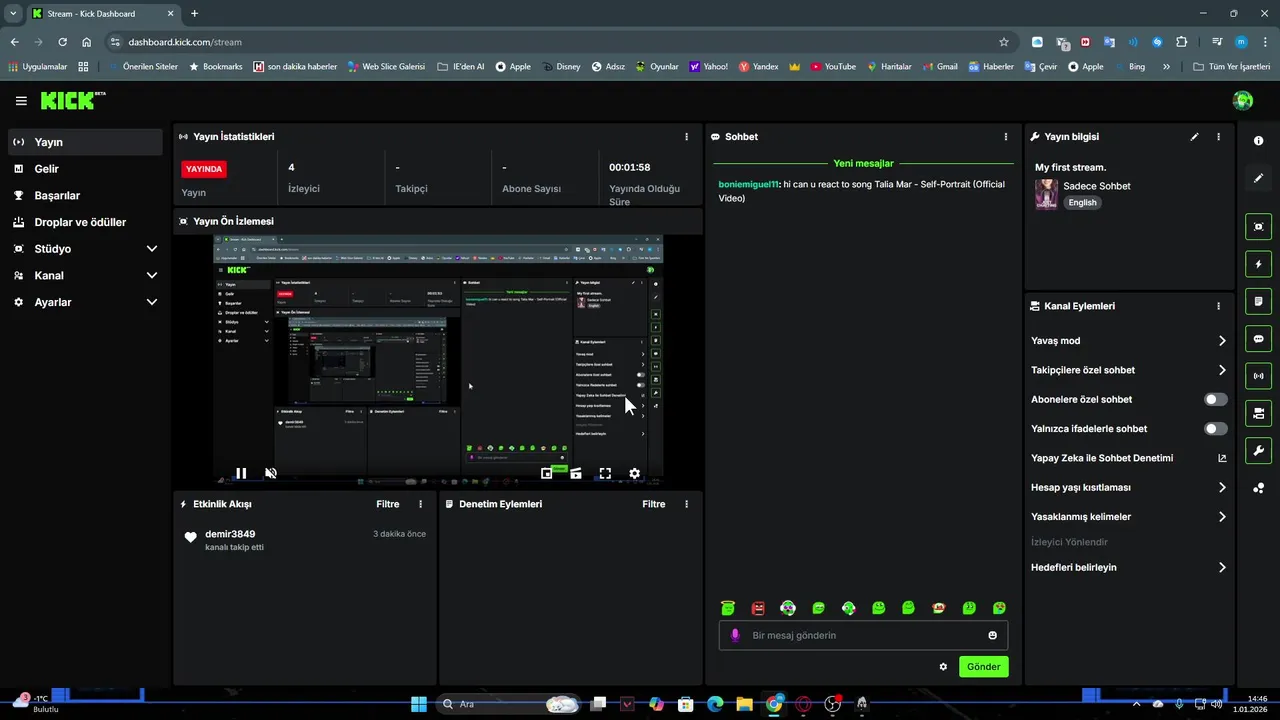This screenshot has width=1280, height=720.
Task: Reload the page in the browser
Action: [62, 42]
